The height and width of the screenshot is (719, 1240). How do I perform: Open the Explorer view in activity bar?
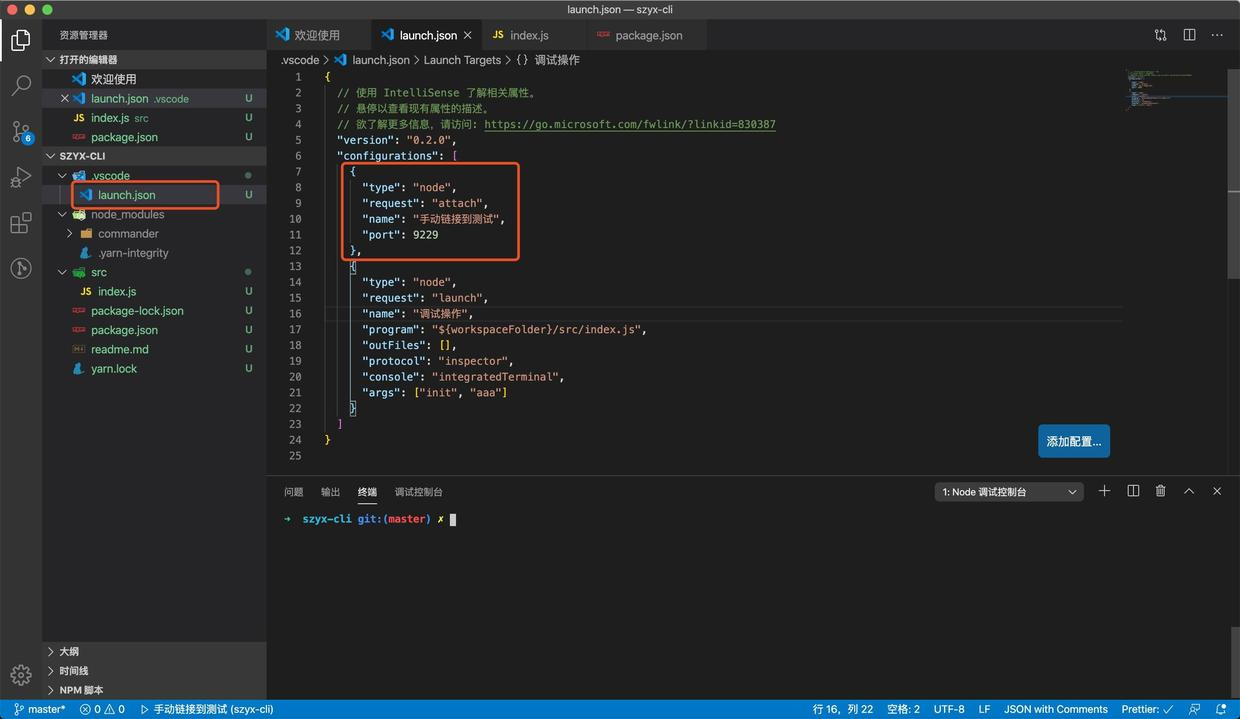tap(20, 40)
